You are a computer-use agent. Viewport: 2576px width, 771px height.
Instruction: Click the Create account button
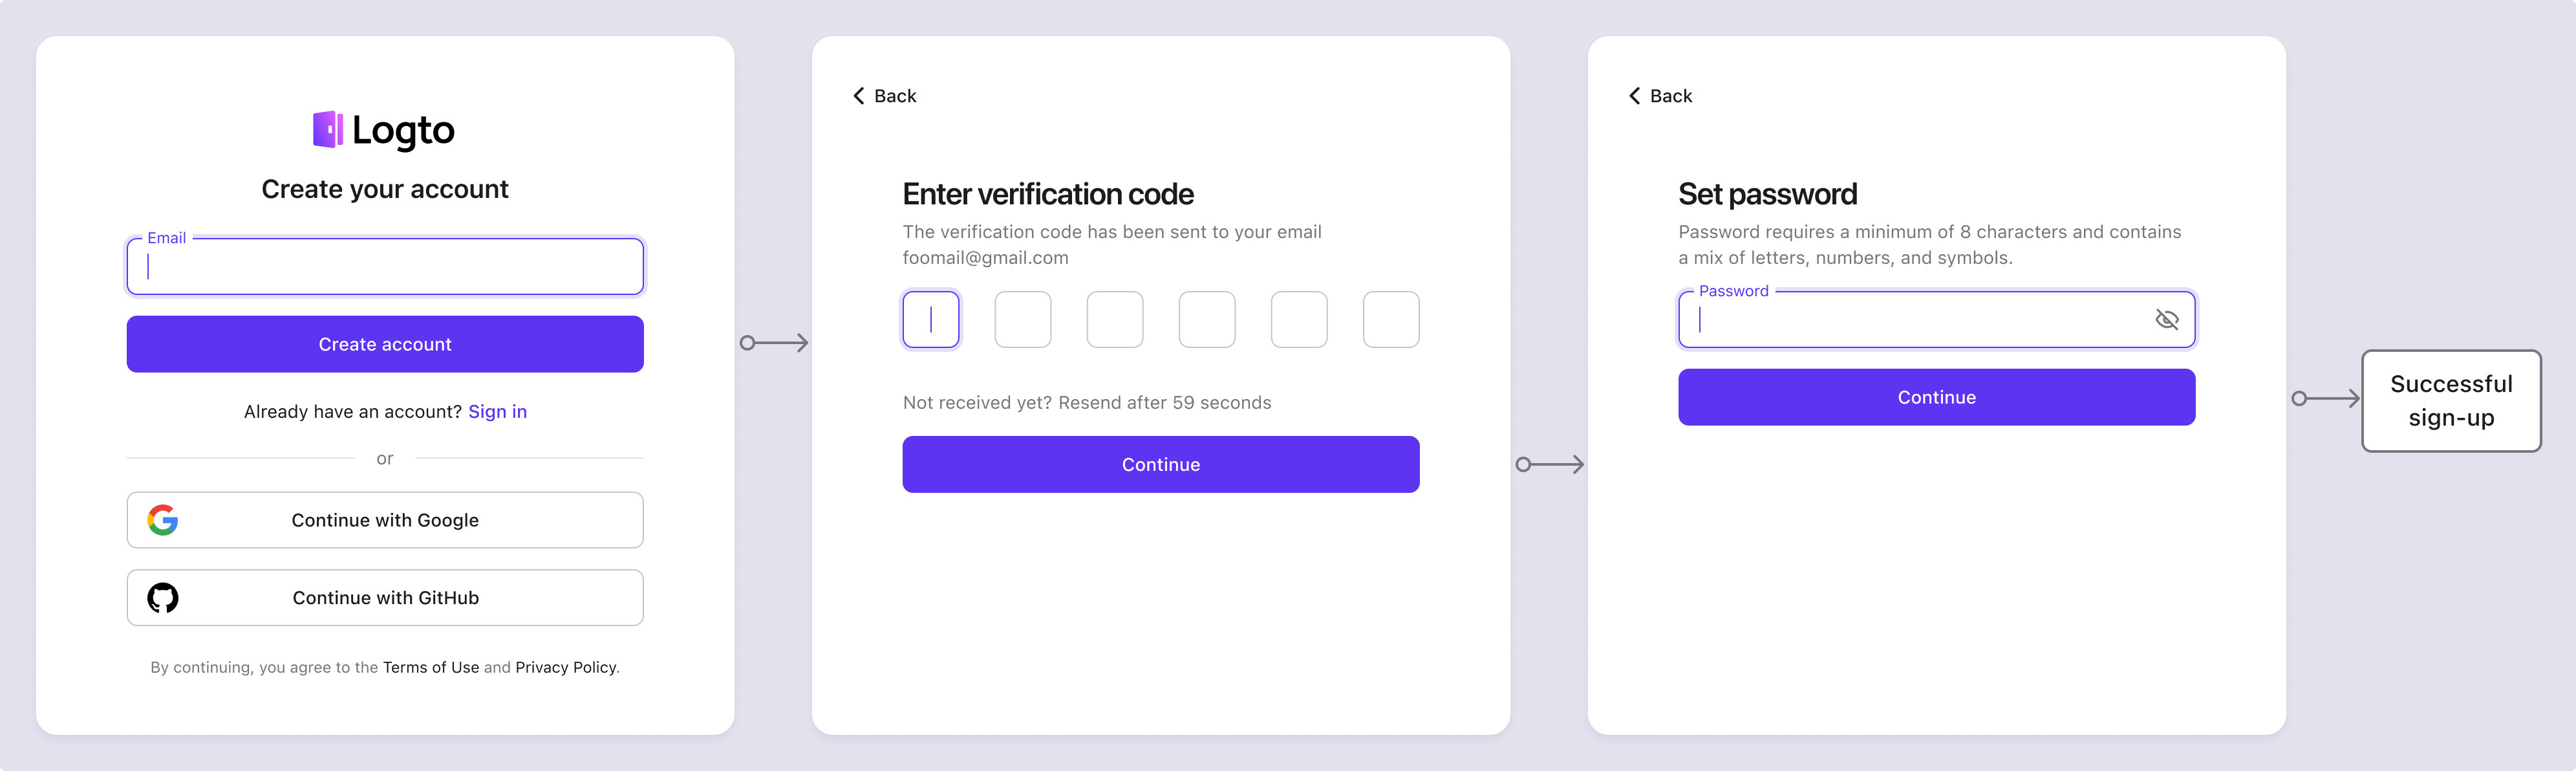coord(385,343)
